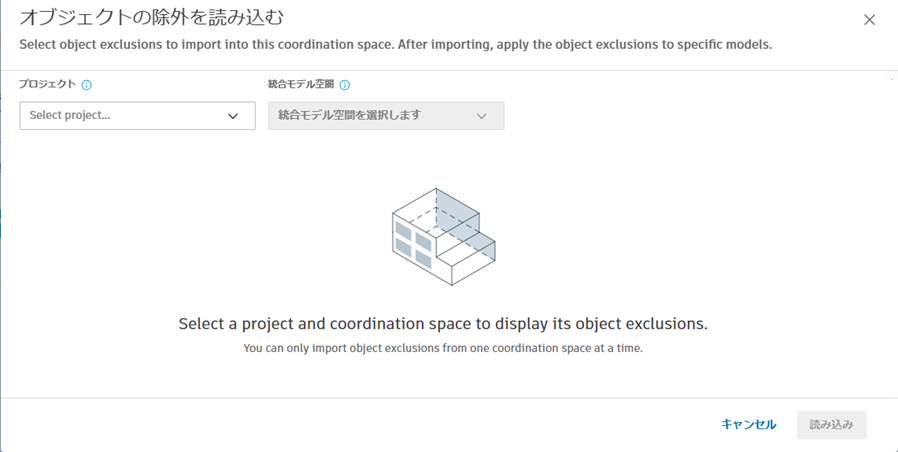Viewport: 898px width, 452px height.
Task: Click the 'You can only import' hint text
Action: point(443,348)
